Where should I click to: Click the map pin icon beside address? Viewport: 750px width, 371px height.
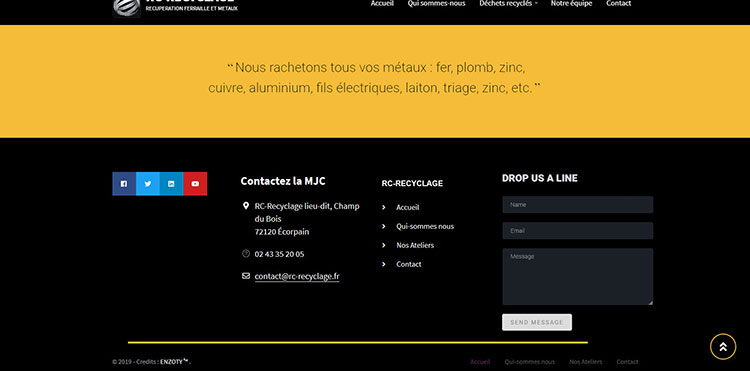pyautogui.click(x=246, y=206)
